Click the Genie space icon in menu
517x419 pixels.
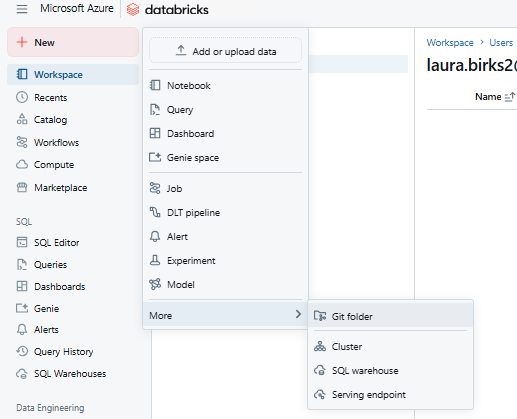click(155, 157)
